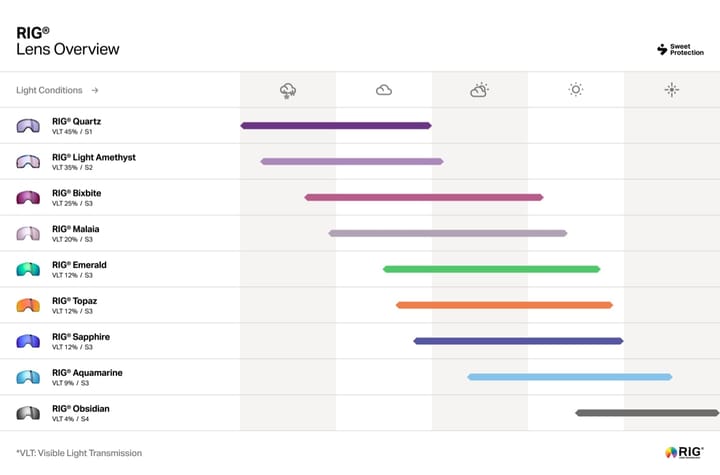The width and height of the screenshot is (720, 475).
Task: Click the RIG Malaia lens thumbnail
Action: pyautogui.click(x=28, y=233)
